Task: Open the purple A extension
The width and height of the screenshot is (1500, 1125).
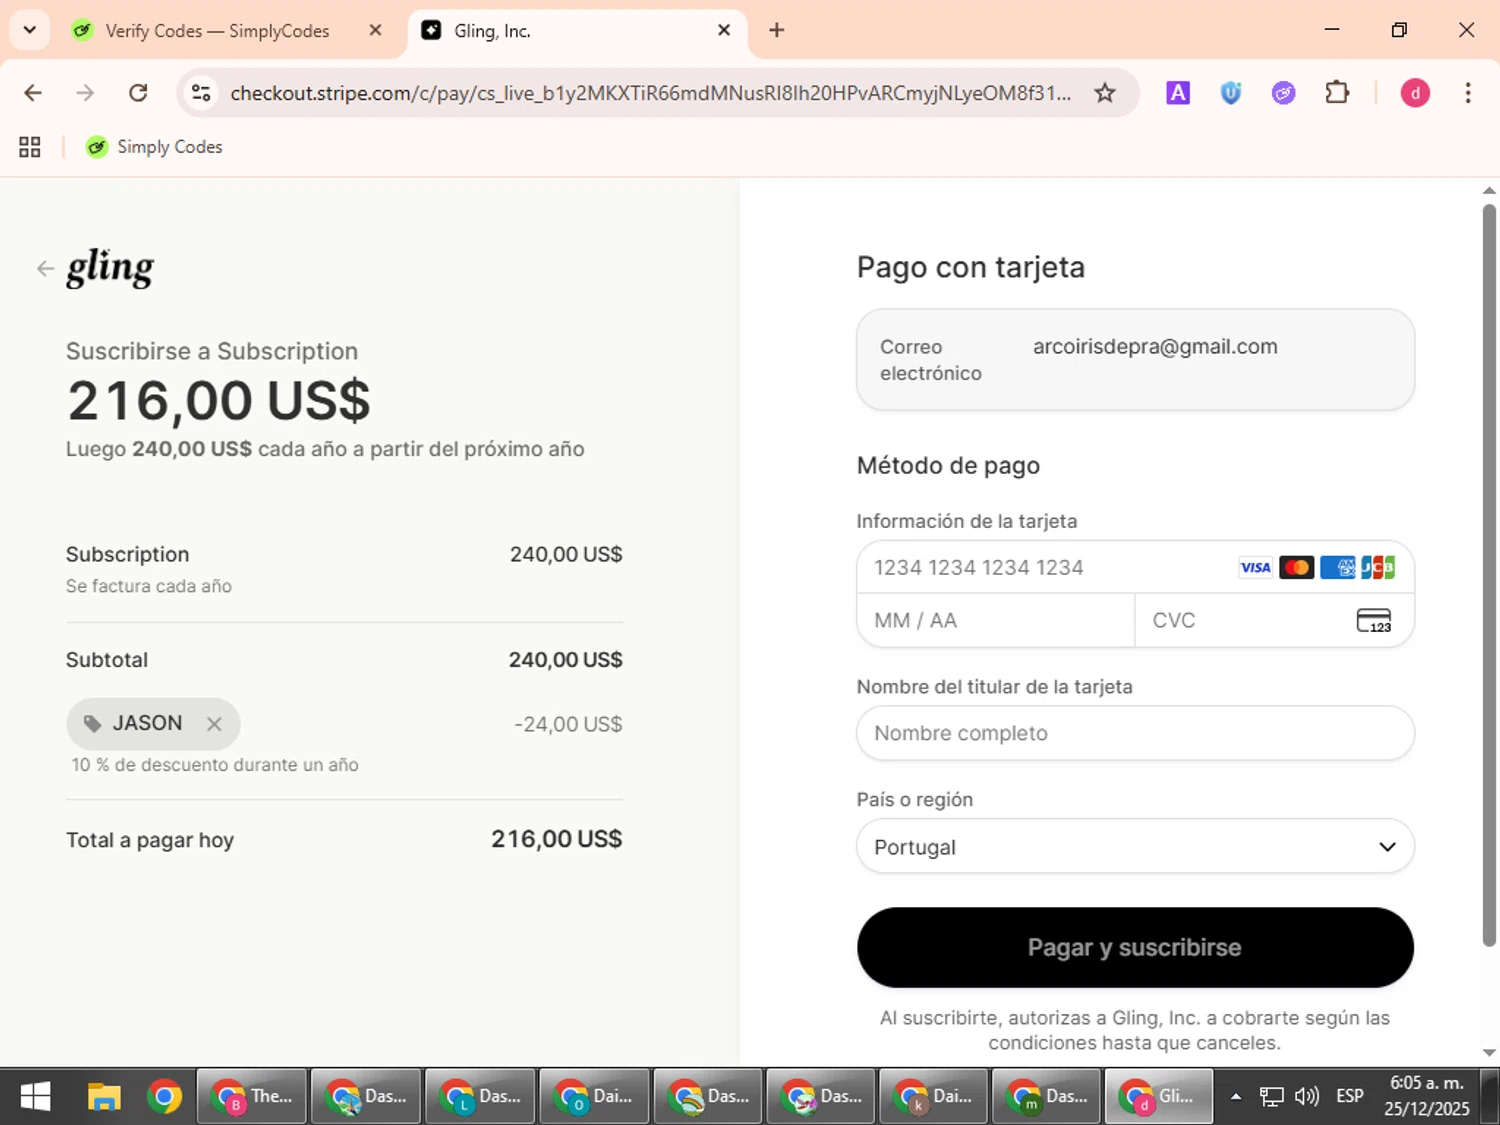Action: [x=1178, y=93]
